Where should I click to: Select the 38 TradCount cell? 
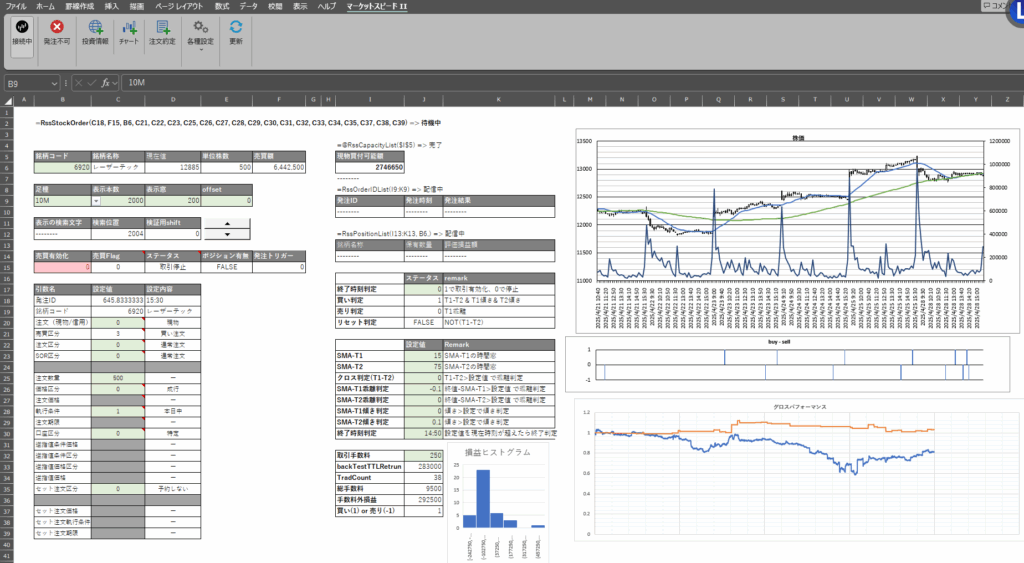[424, 477]
